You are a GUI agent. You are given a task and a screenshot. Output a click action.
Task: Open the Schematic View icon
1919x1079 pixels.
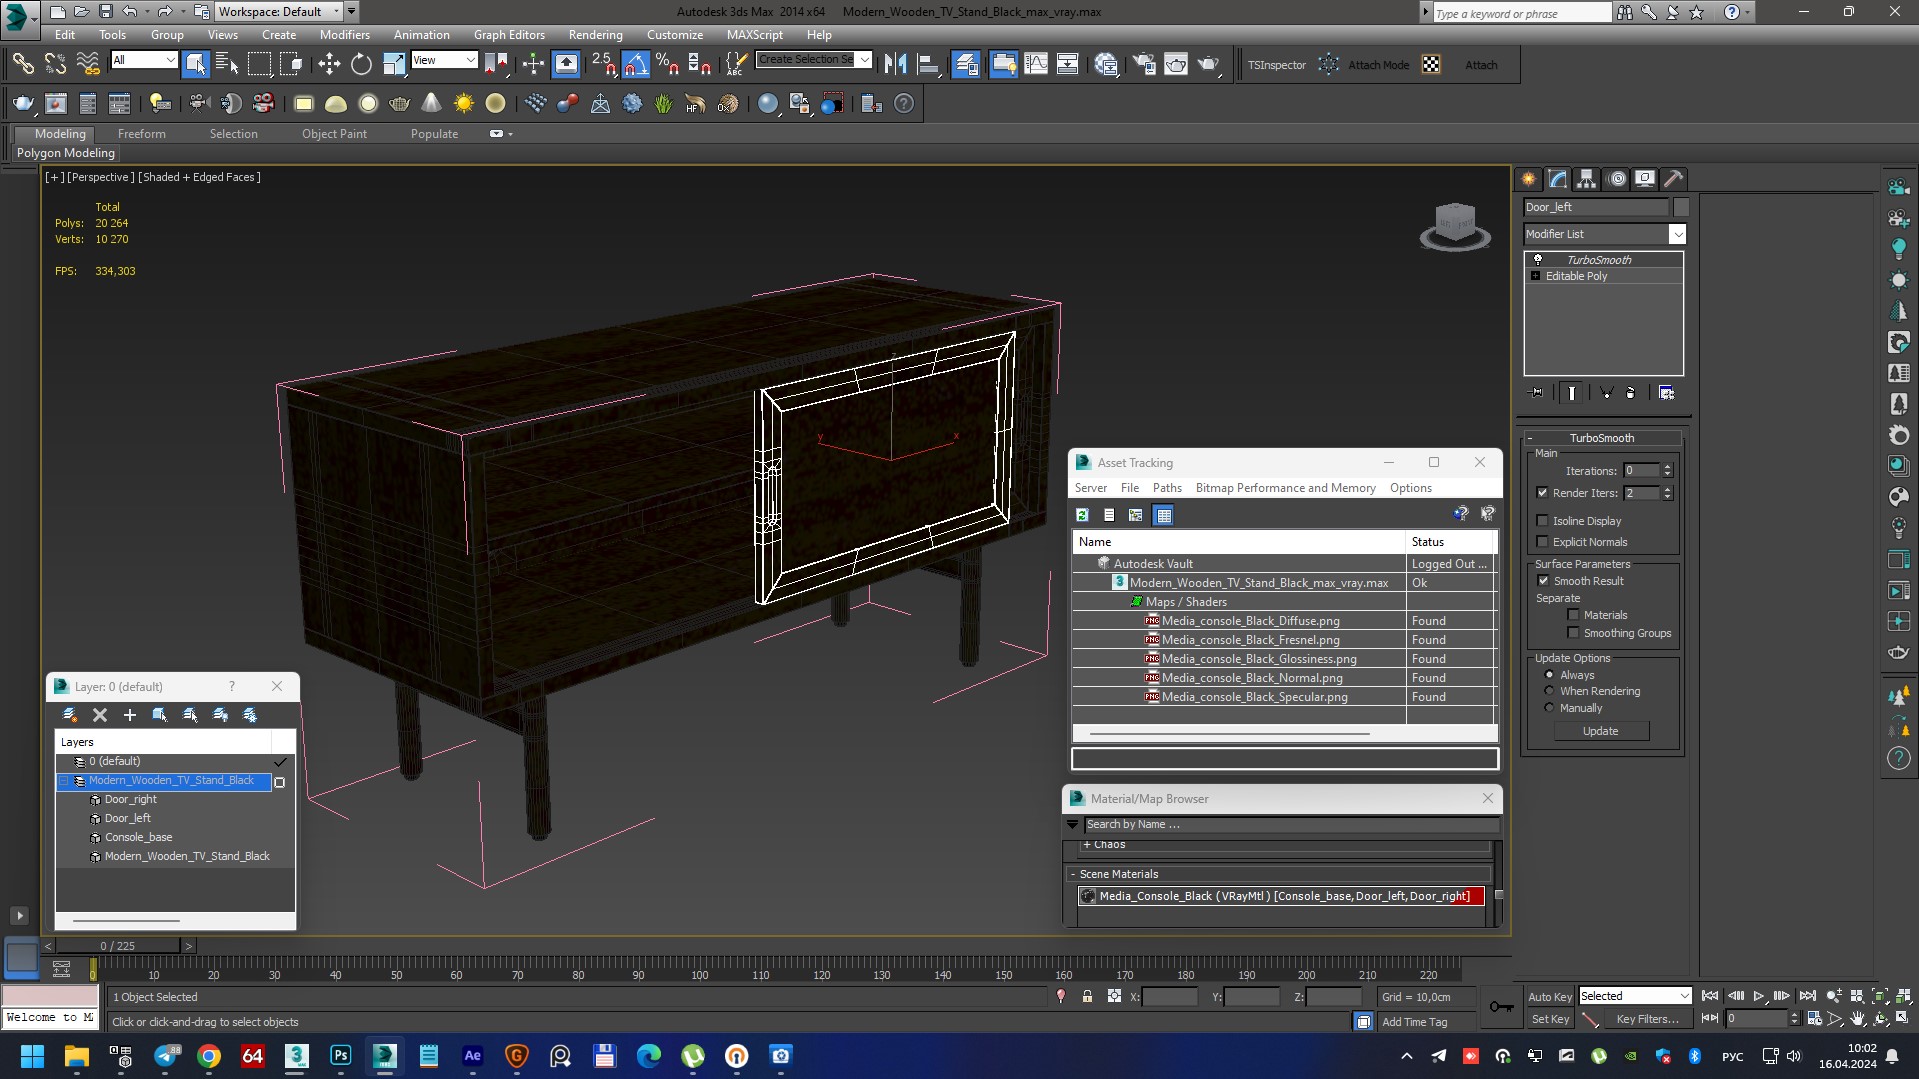coord(1068,64)
